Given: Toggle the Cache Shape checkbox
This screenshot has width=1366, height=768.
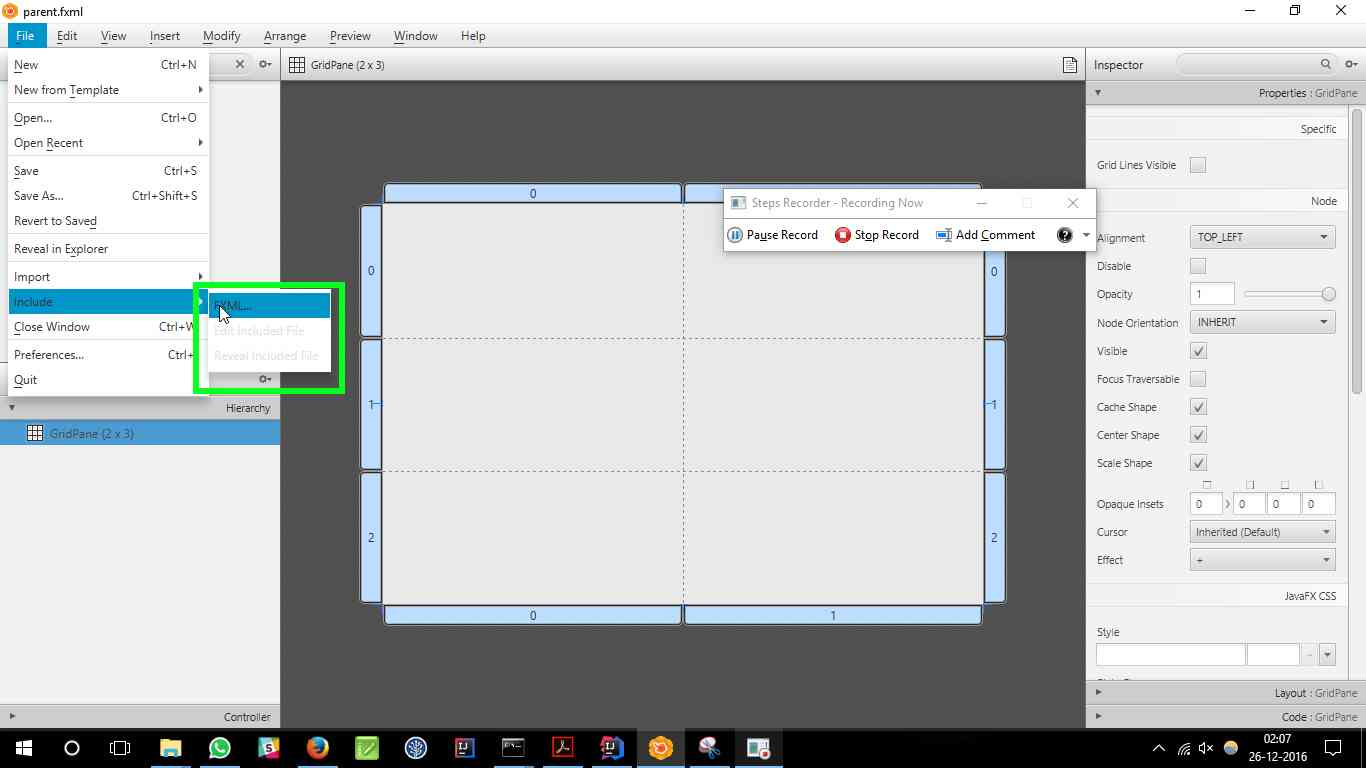Looking at the screenshot, I should [x=1198, y=407].
